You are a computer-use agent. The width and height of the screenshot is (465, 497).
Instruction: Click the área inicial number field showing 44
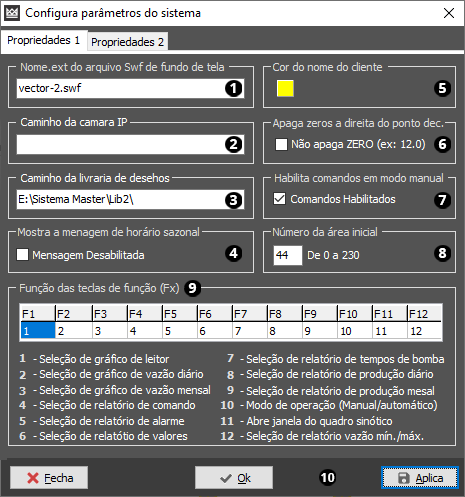pos(288,255)
